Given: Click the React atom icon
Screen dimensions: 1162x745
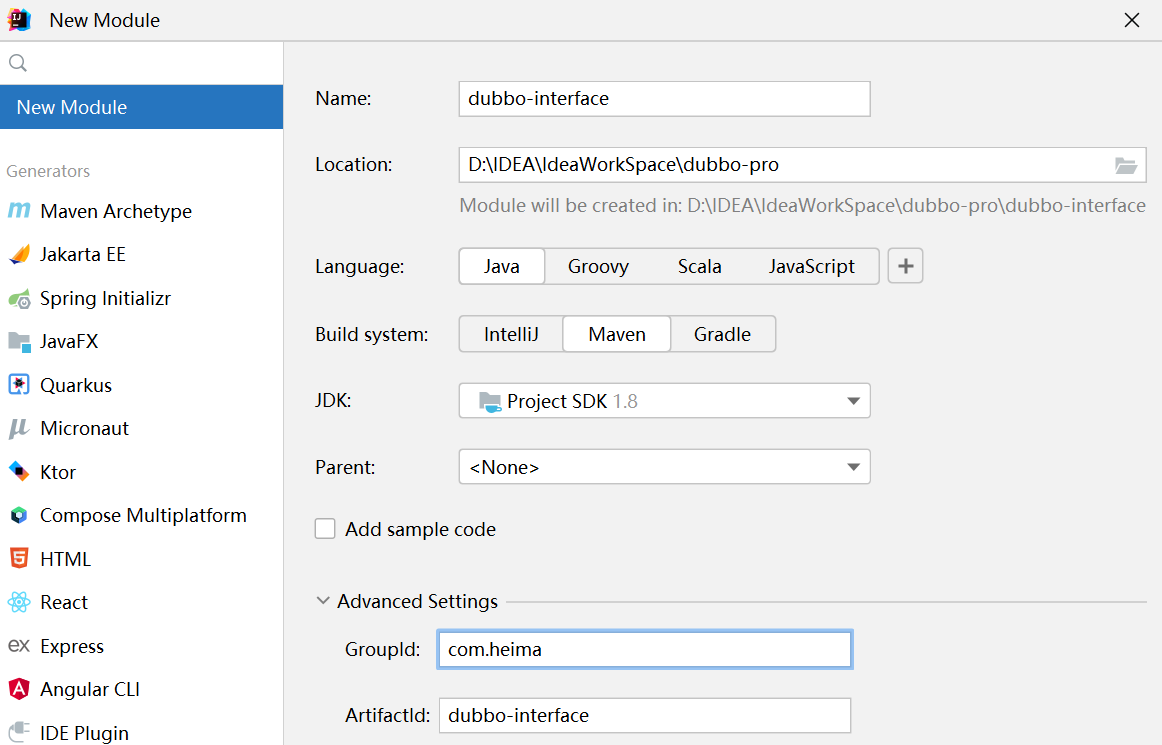Looking at the screenshot, I should [x=19, y=602].
